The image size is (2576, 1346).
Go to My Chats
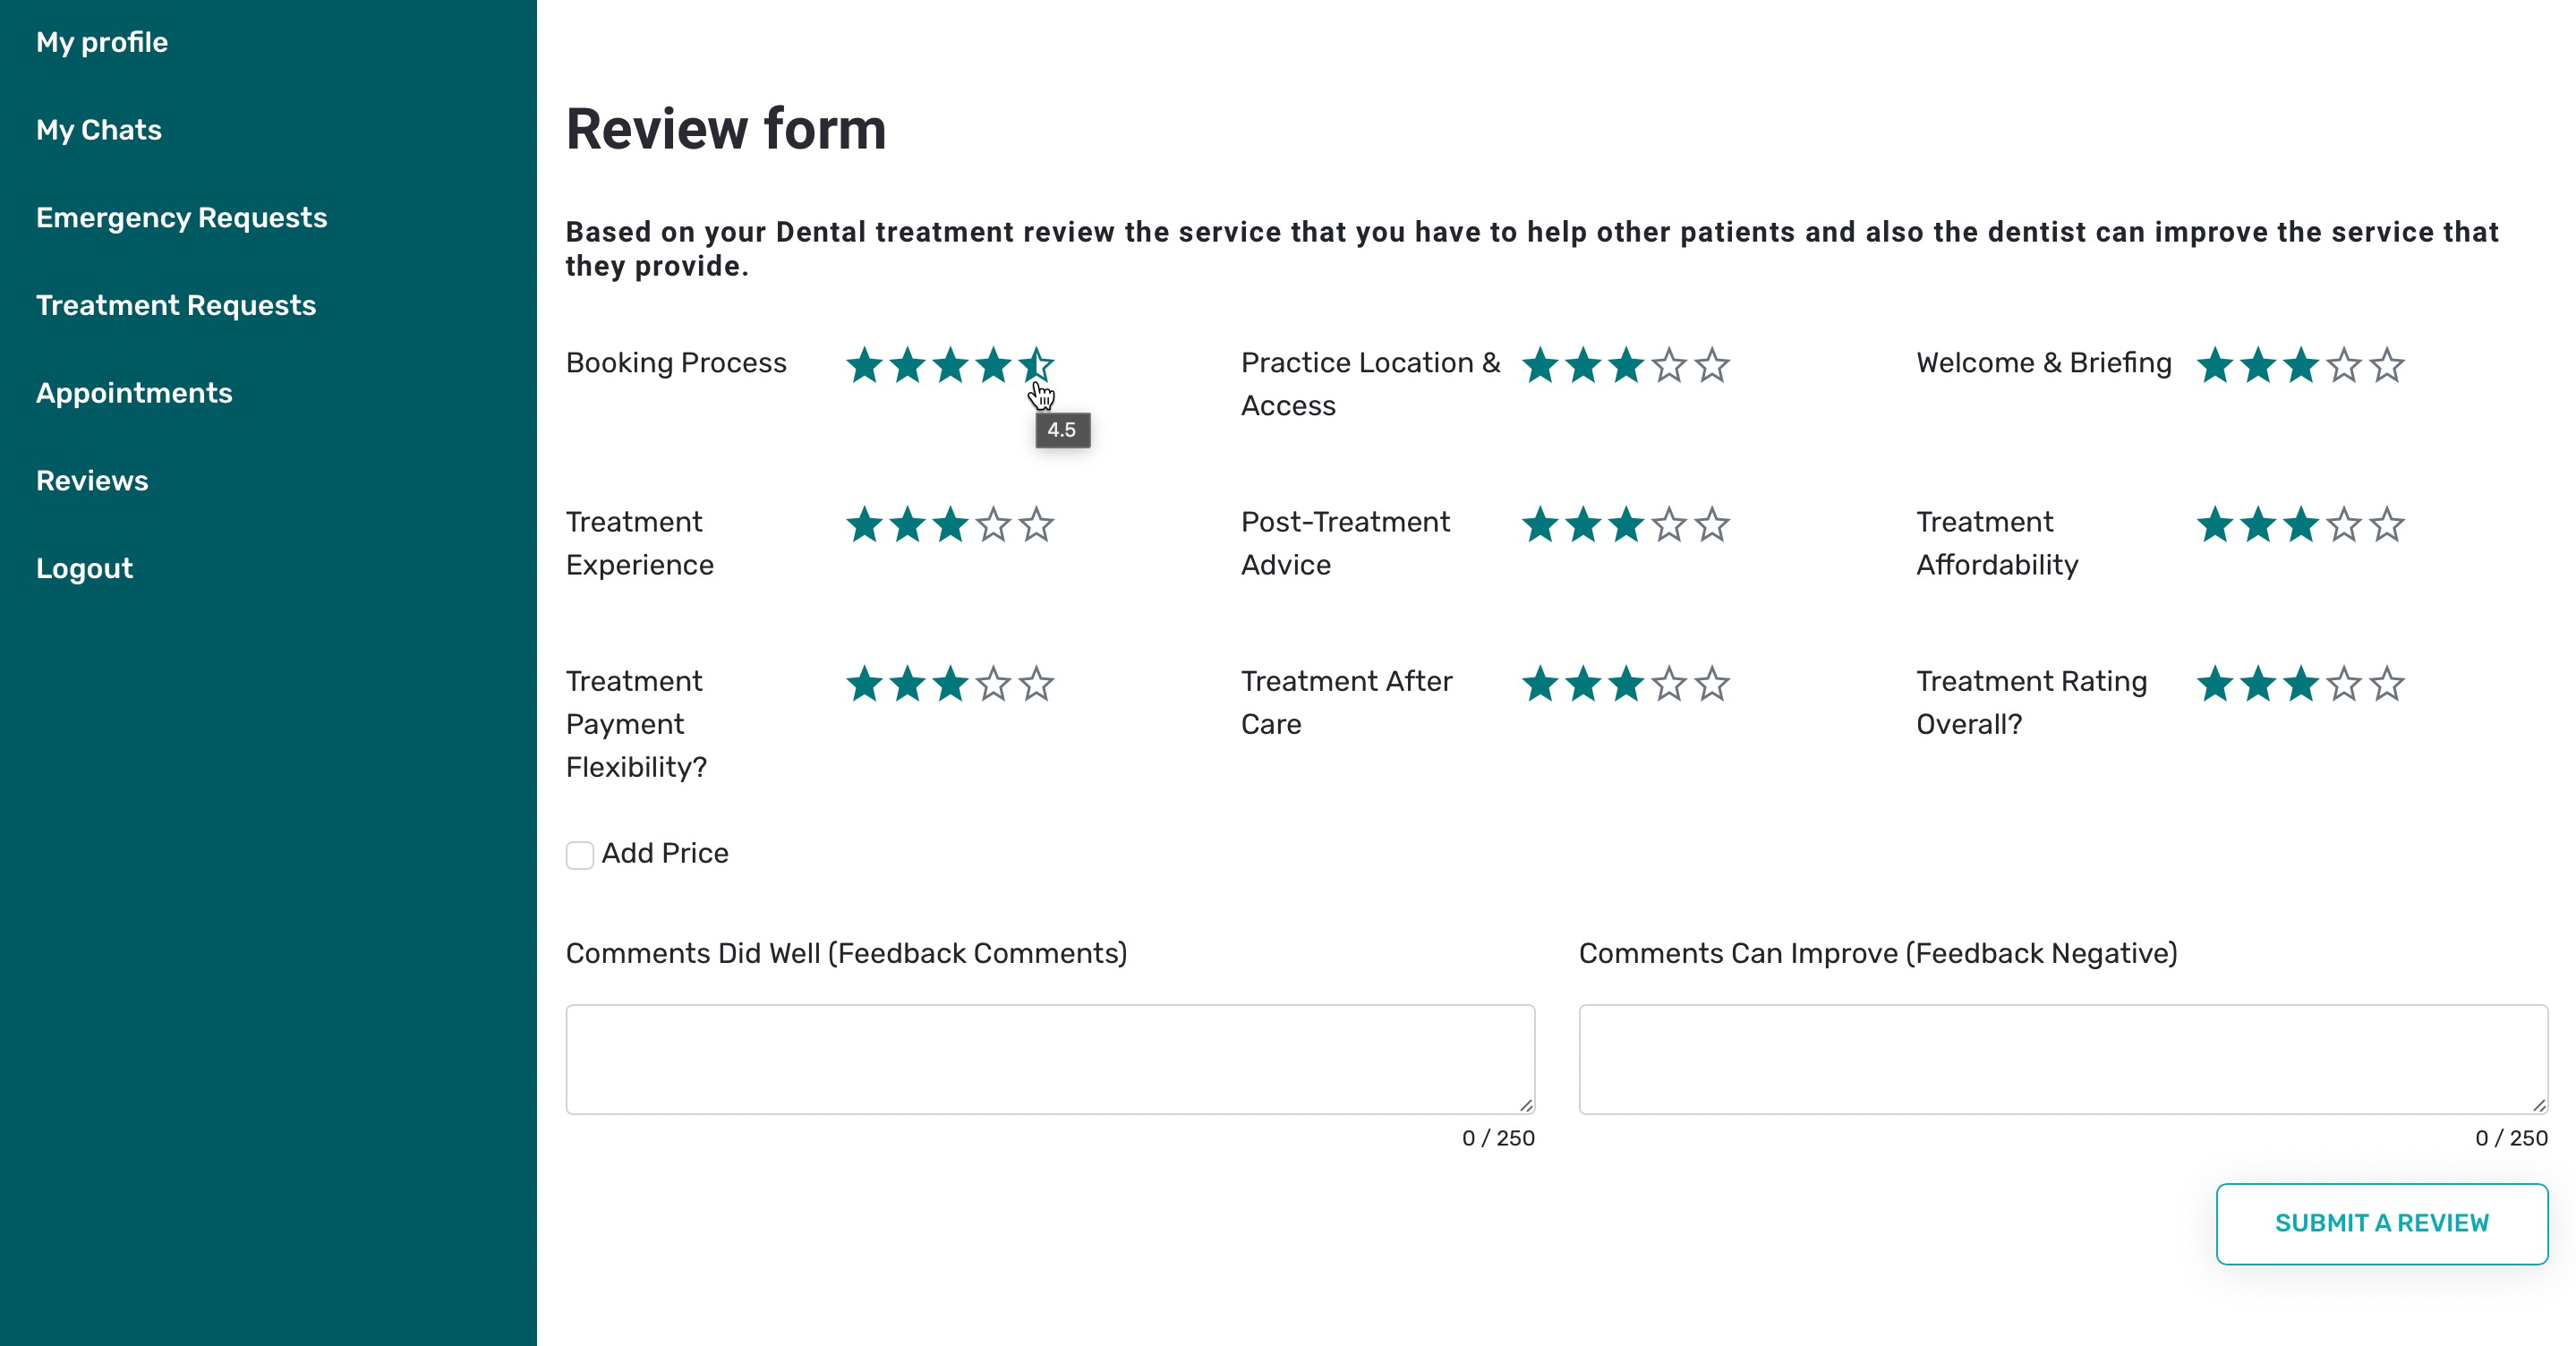(x=99, y=130)
